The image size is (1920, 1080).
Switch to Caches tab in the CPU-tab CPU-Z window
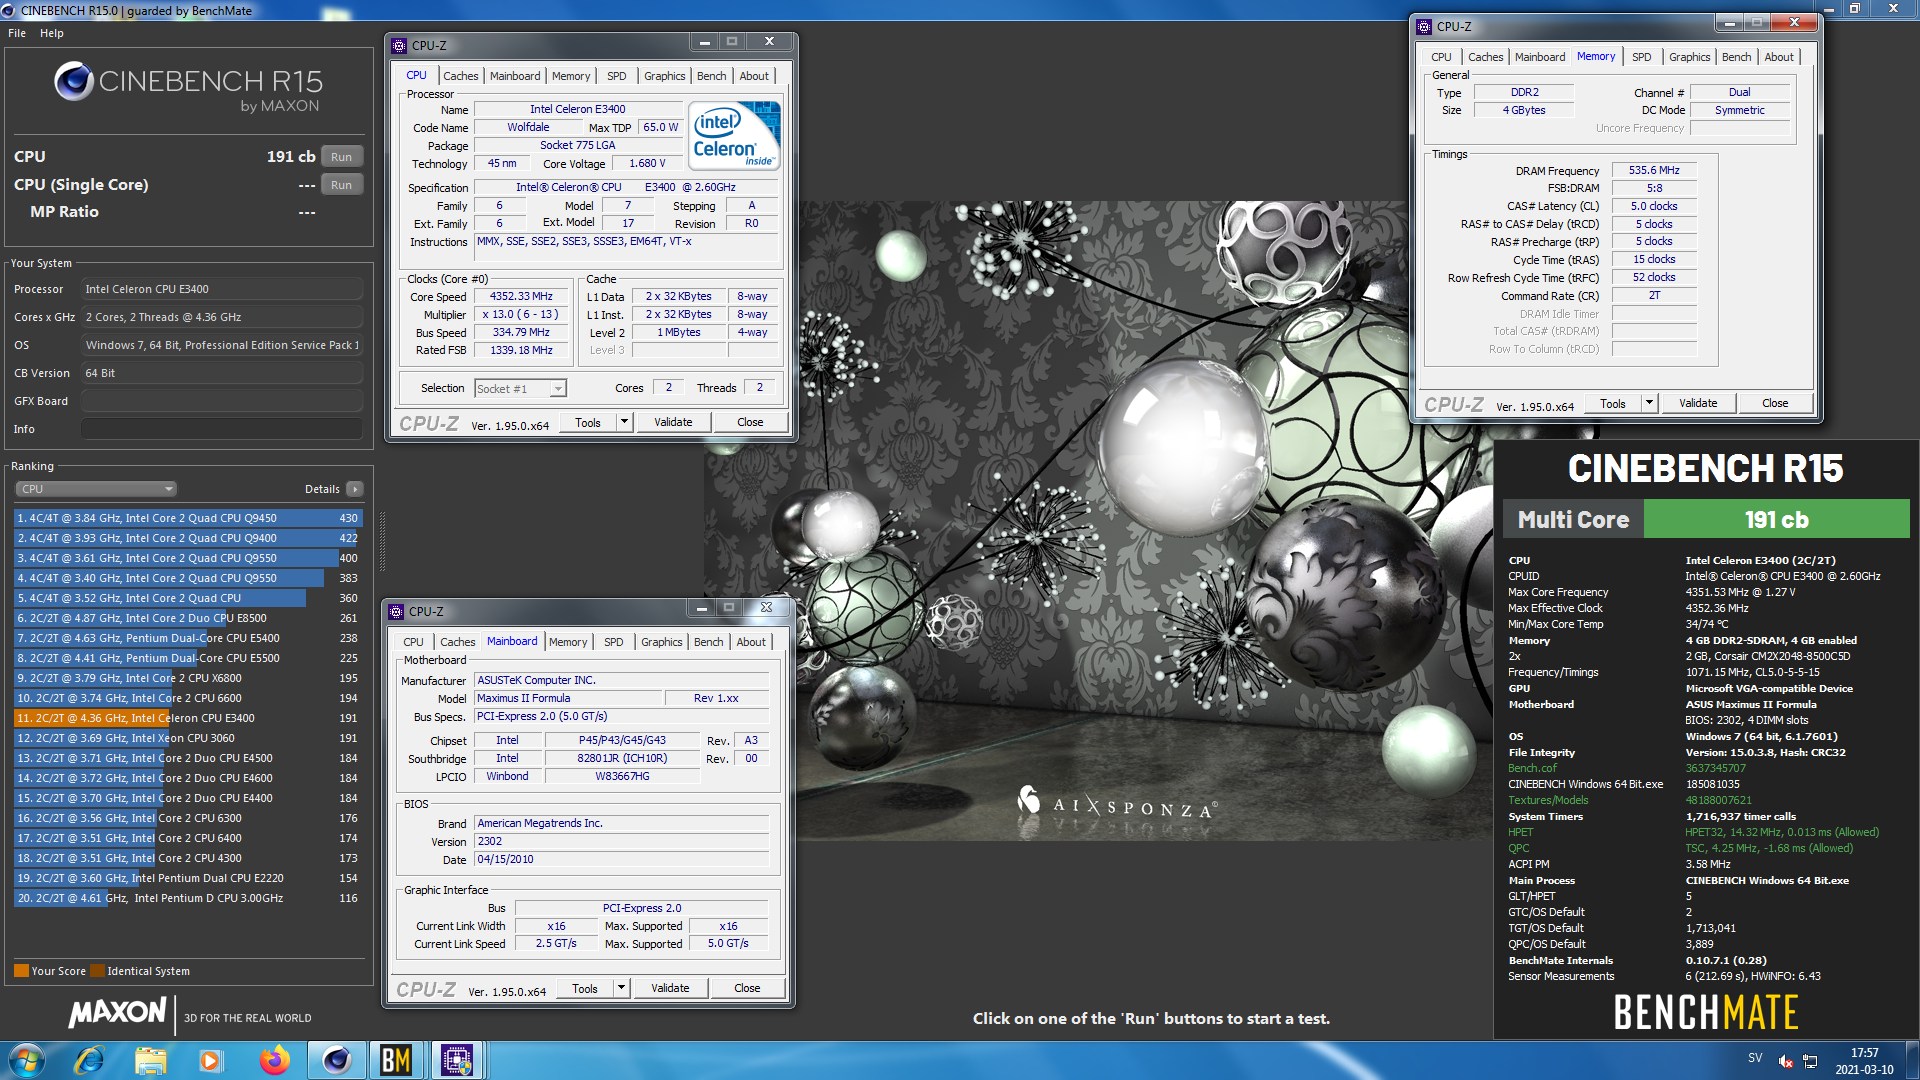pyautogui.click(x=460, y=76)
